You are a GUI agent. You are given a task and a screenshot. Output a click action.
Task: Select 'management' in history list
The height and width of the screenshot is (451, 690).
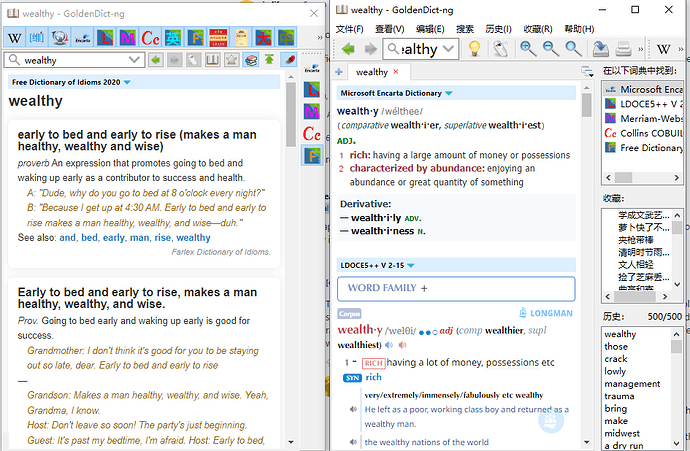point(632,384)
